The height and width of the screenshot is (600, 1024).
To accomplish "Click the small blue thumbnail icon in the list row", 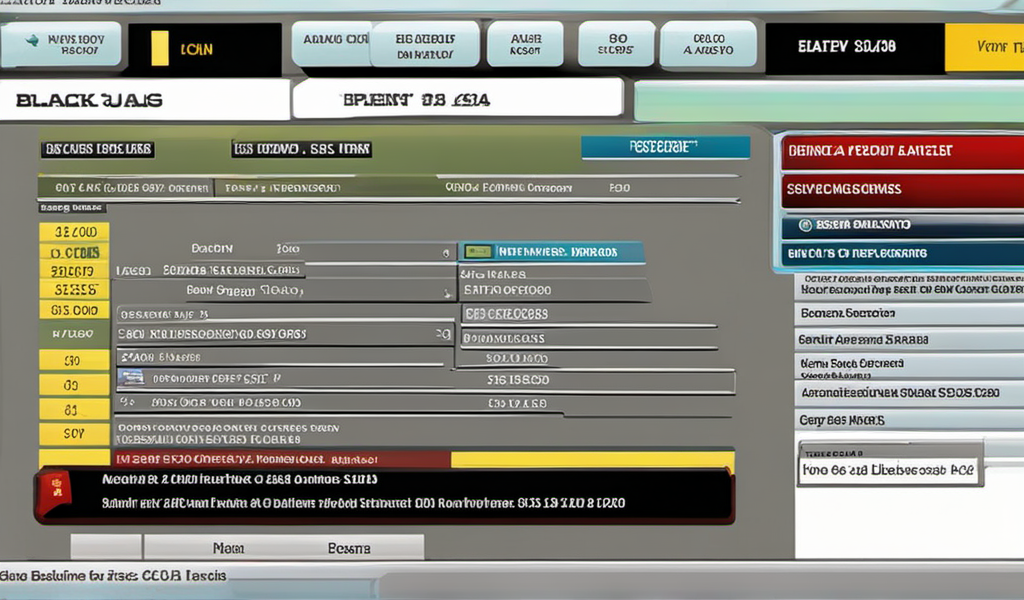I will click(x=131, y=378).
